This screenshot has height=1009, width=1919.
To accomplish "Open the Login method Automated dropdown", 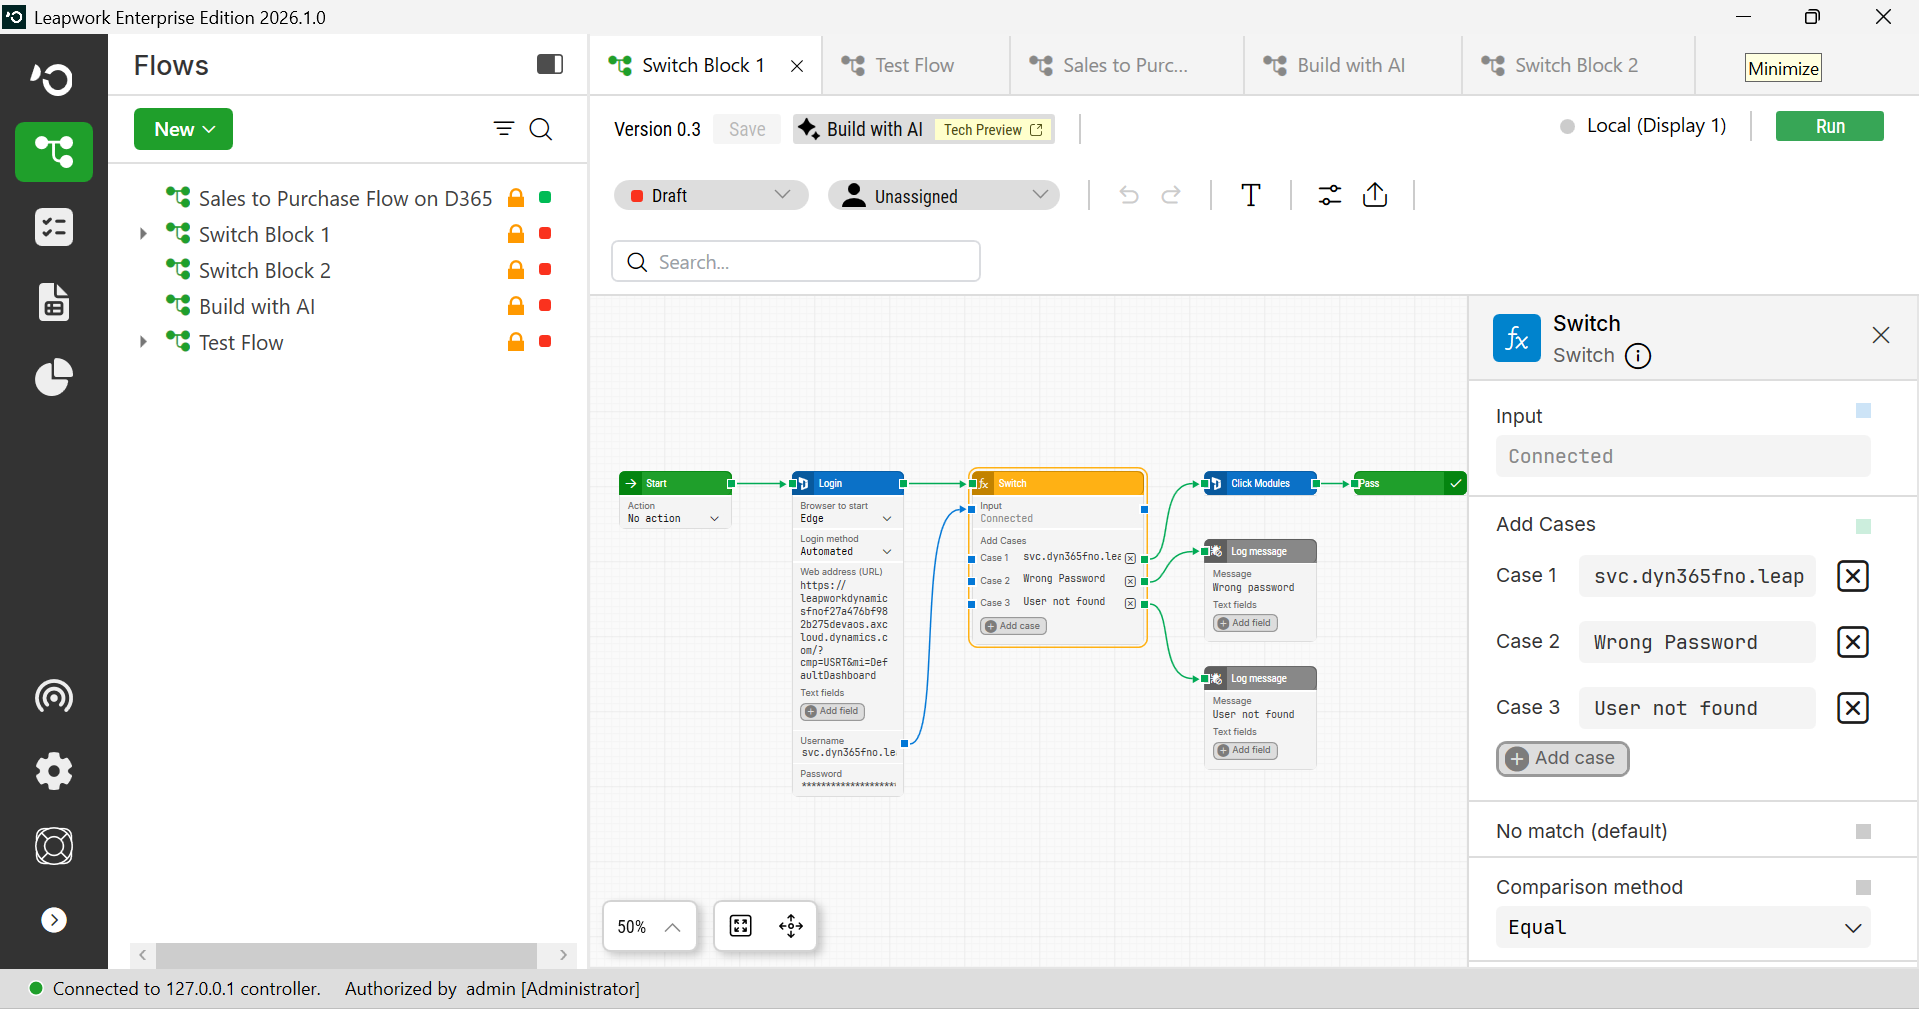I will pos(846,551).
